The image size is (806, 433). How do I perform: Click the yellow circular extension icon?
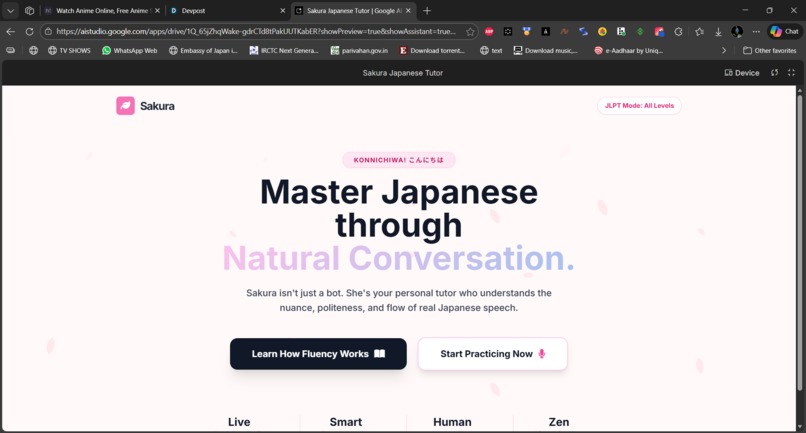coord(602,31)
